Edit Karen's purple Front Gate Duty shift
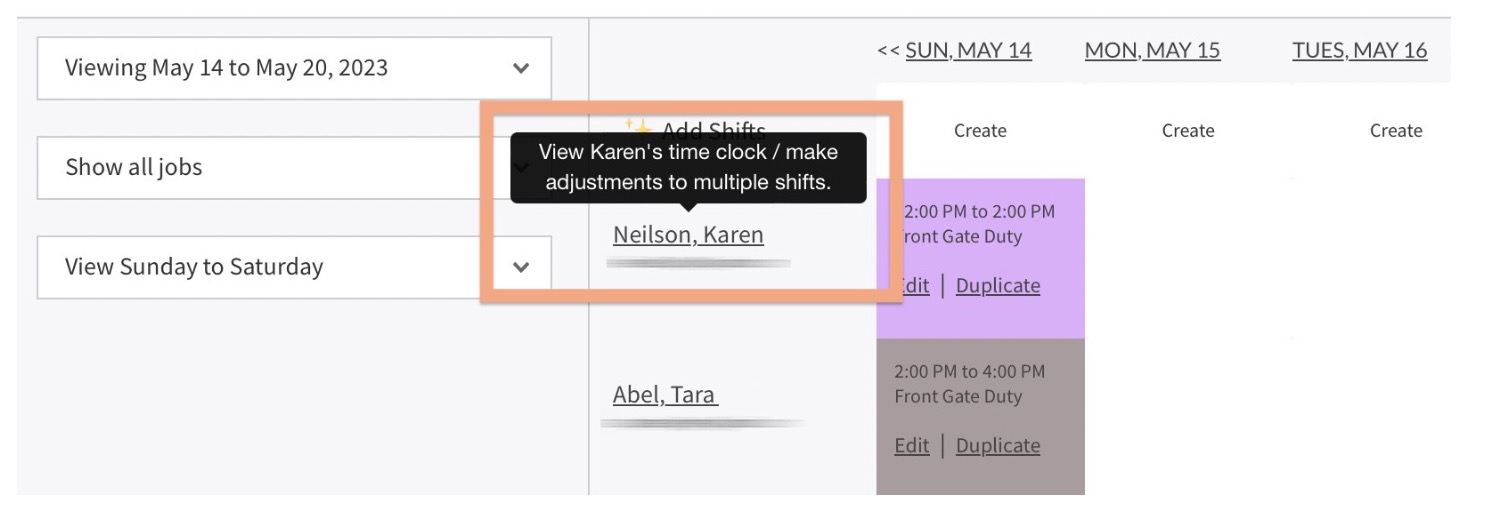This screenshot has height=518, width=1512. 916,286
